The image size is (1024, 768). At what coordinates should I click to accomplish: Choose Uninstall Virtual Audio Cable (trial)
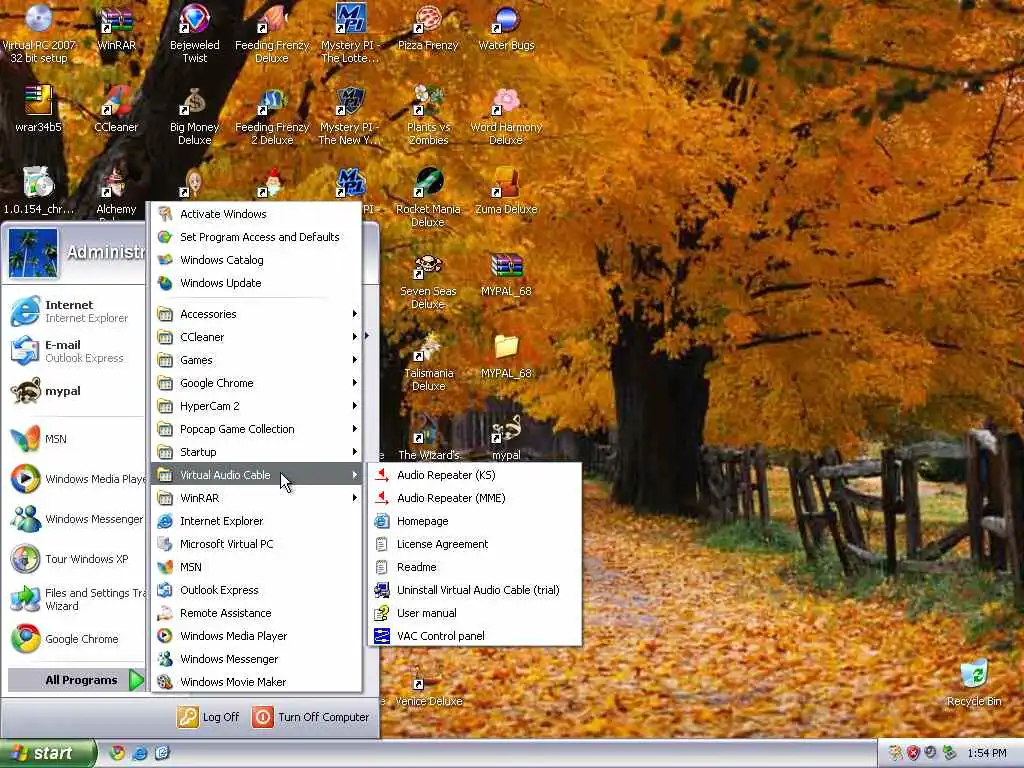pyautogui.click(x=474, y=590)
